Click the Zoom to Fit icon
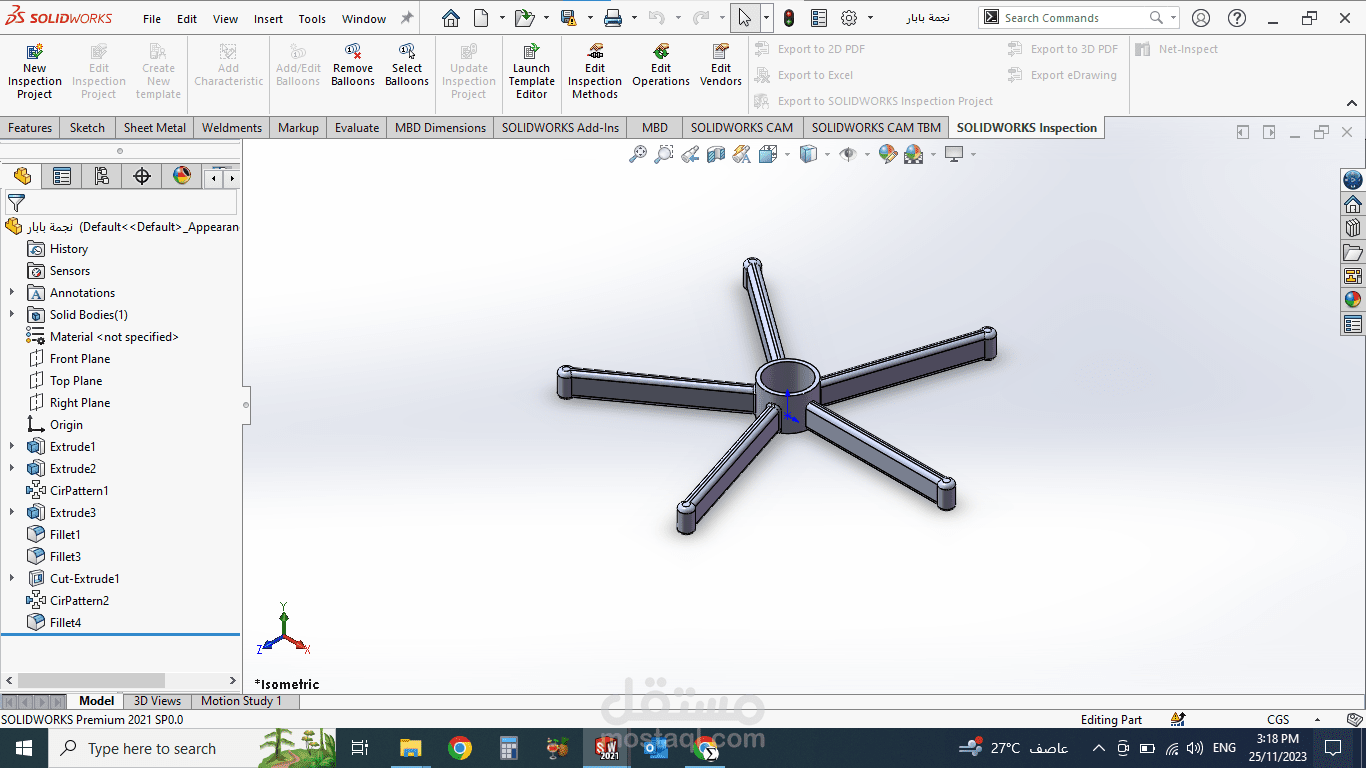Screen dimensions: 1366x768 pyautogui.click(x=637, y=154)
